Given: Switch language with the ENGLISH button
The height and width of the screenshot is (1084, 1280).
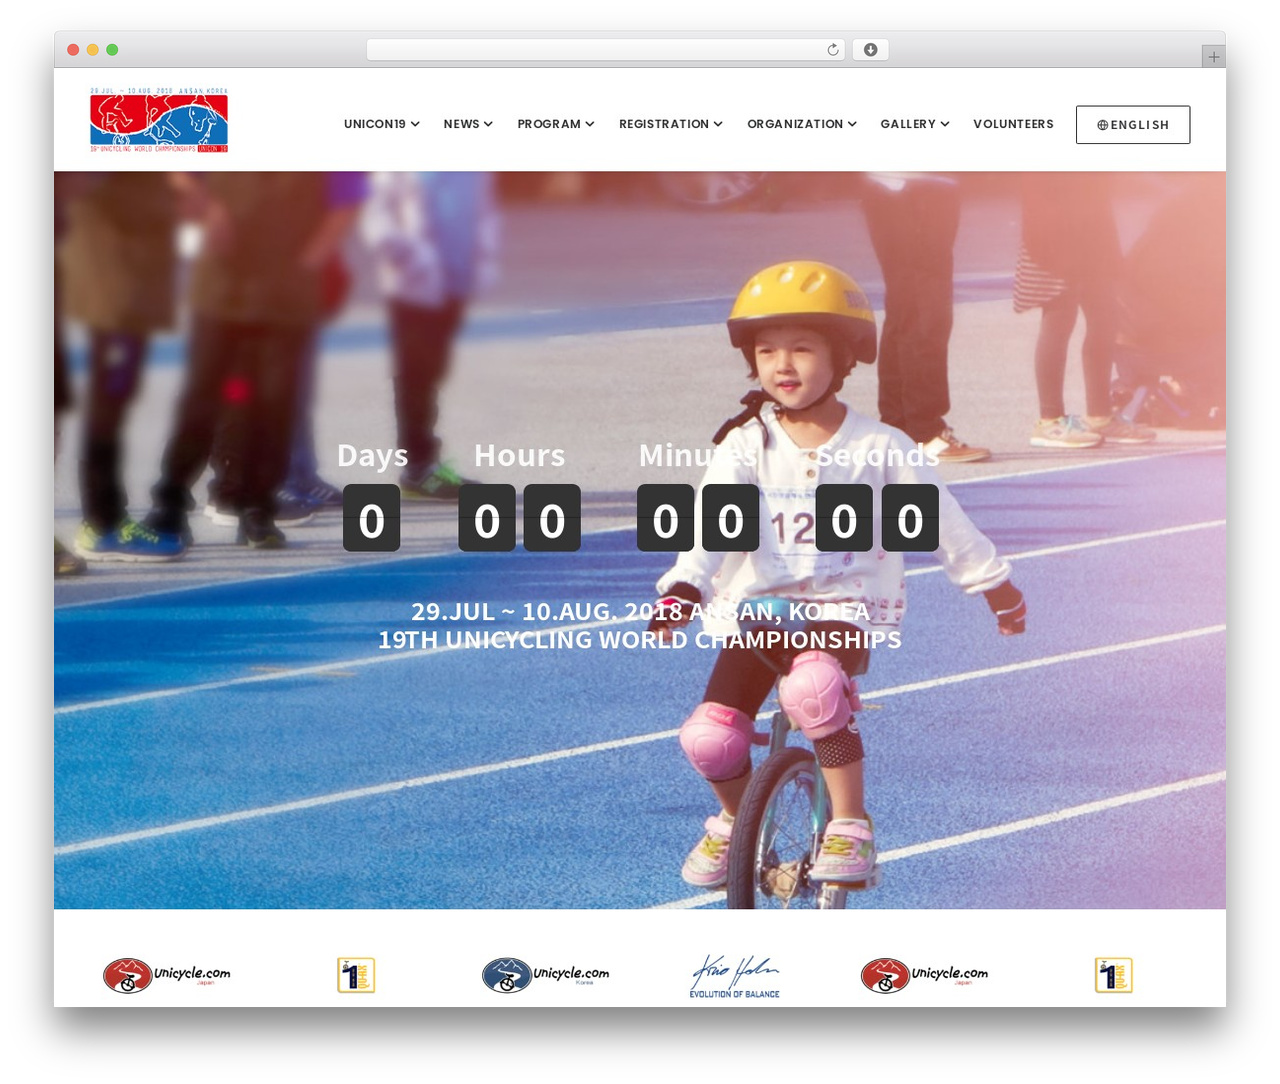Looking at the screenshot, I should click(x=1133, y=125).
